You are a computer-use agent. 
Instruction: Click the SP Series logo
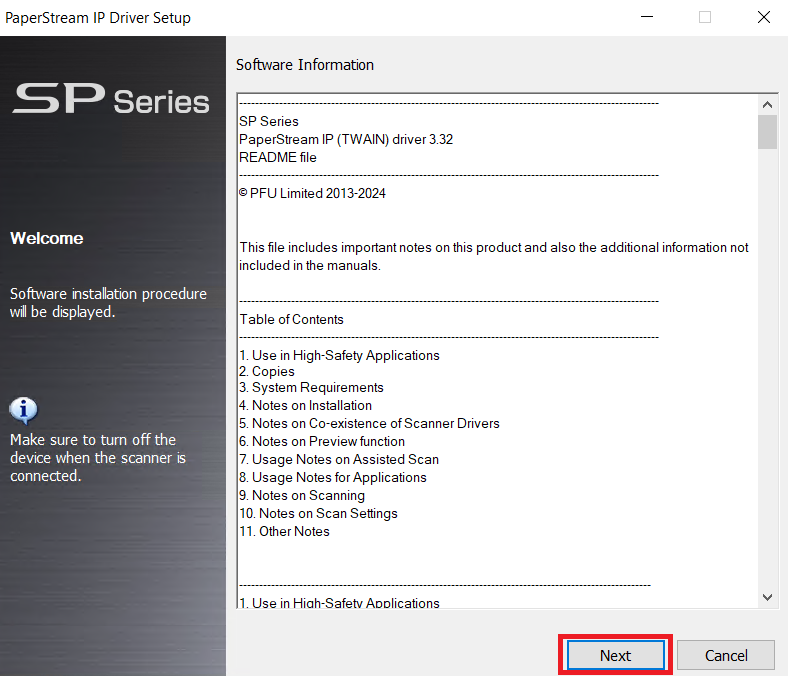(x=111, y=100)
